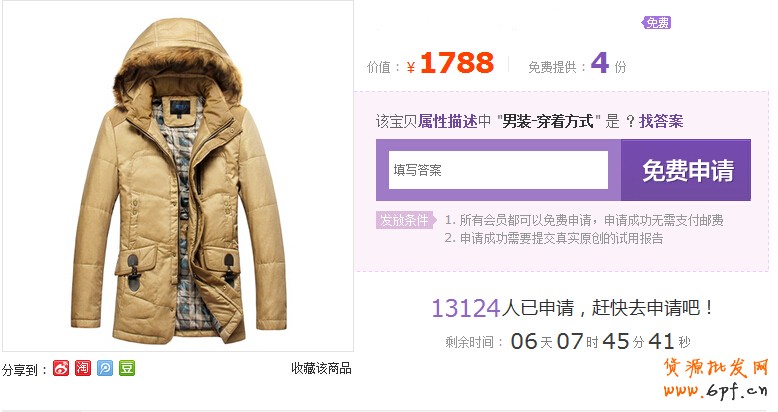
Task: Click the 免费申请 button
Action: coord(686,170)
